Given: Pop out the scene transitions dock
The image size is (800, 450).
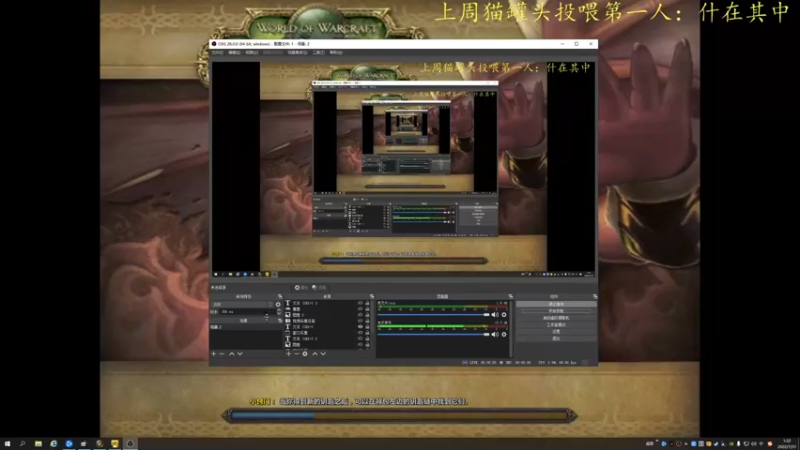Looking at the screenshot, I should click(280, 296).
